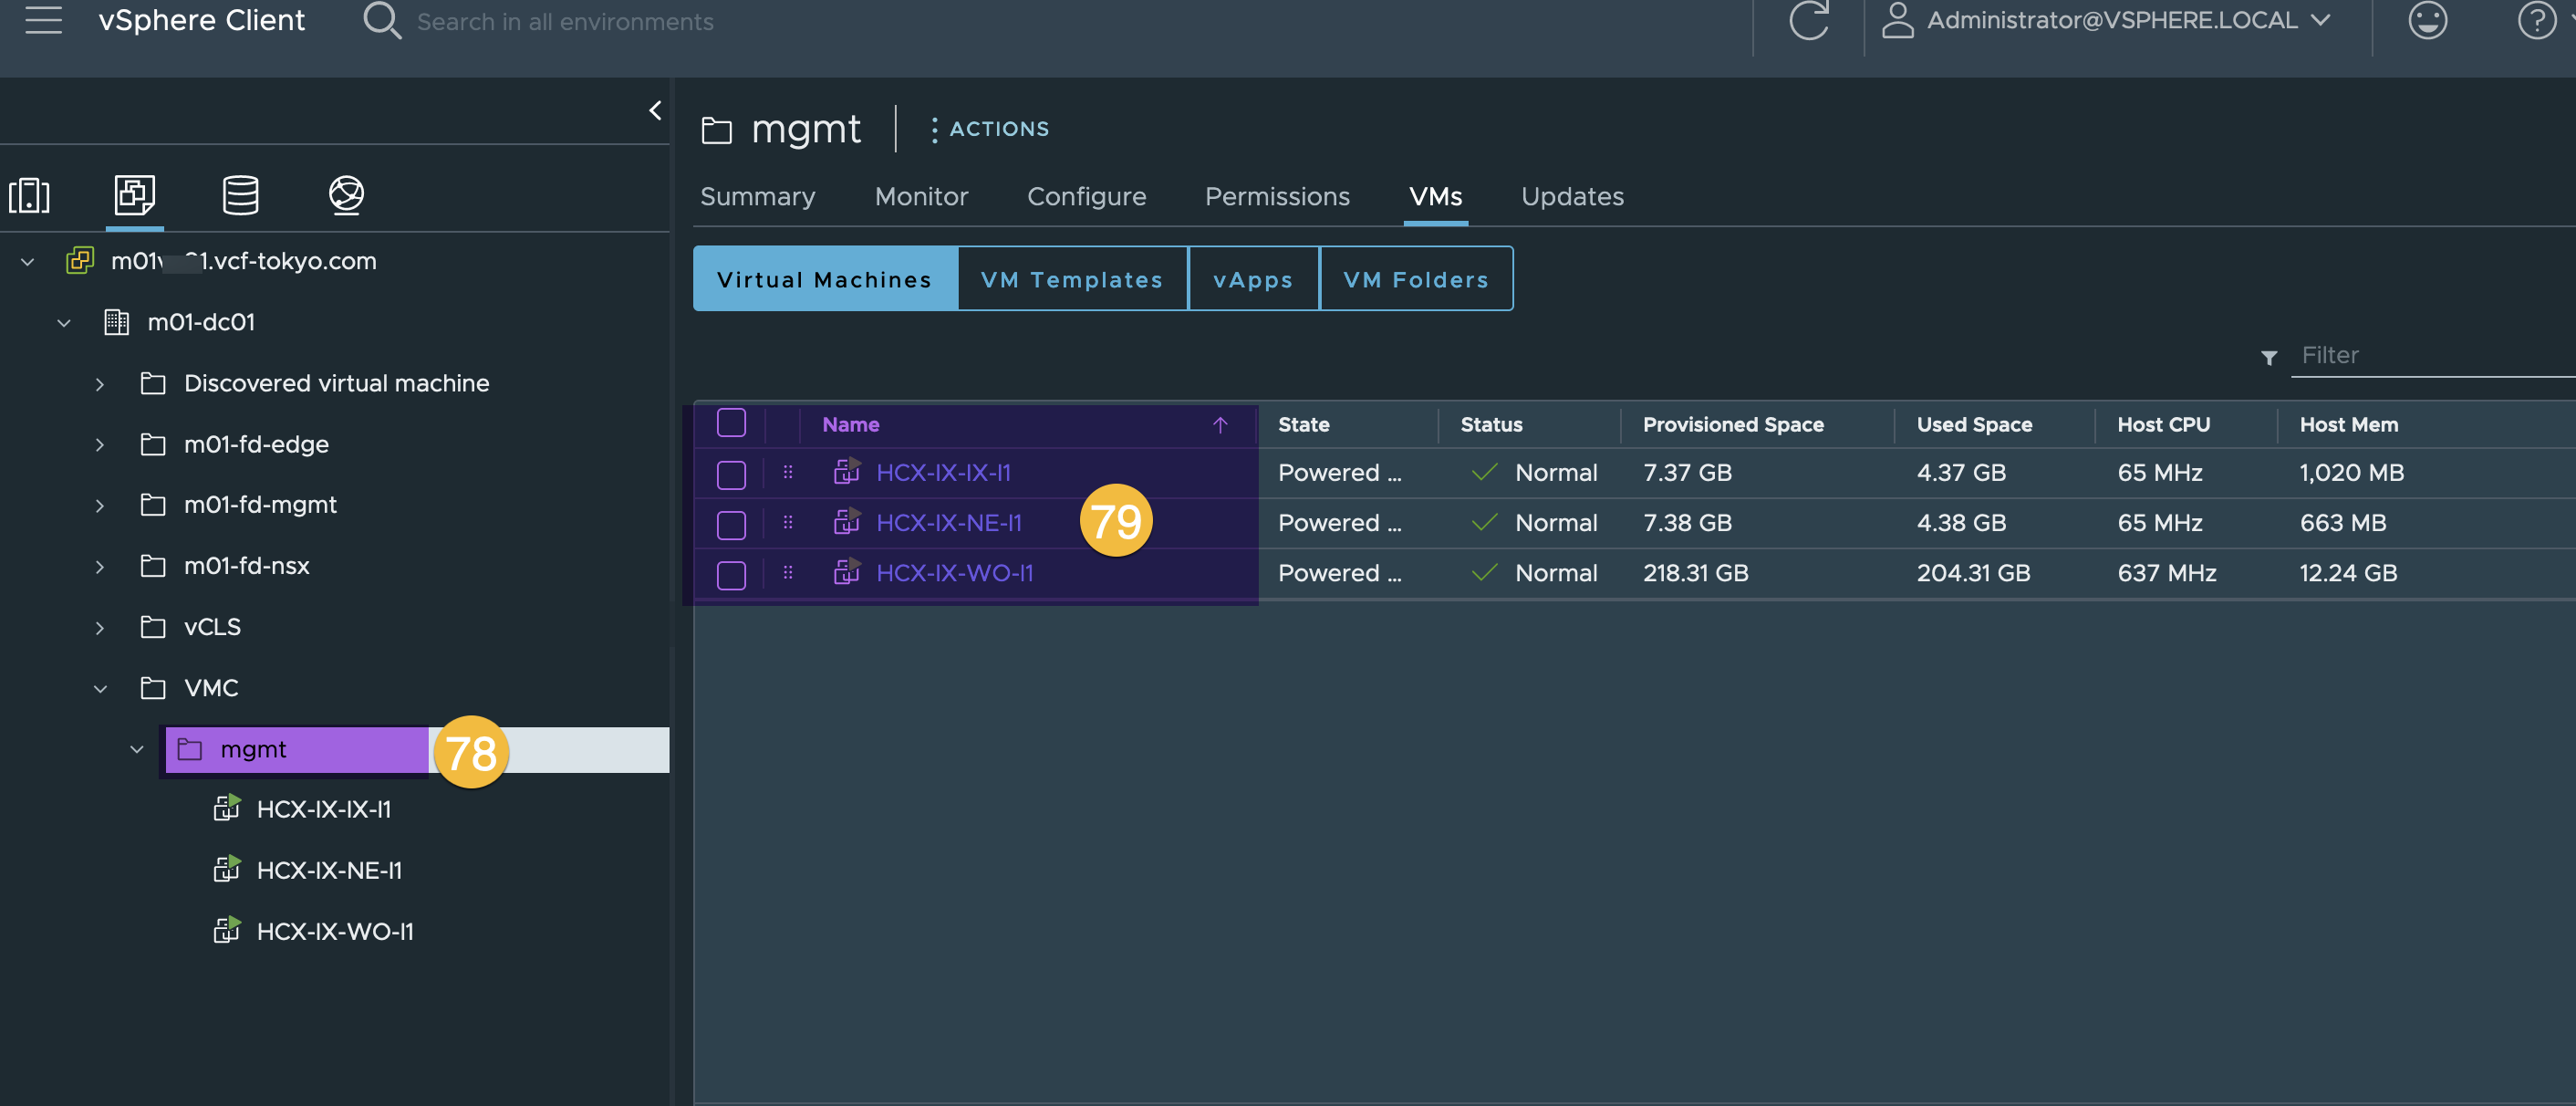Image resolution: width=2576 pixels, height=1106 pixels.
Task: Select the VMs tab
Action: tap(1435, 196)
